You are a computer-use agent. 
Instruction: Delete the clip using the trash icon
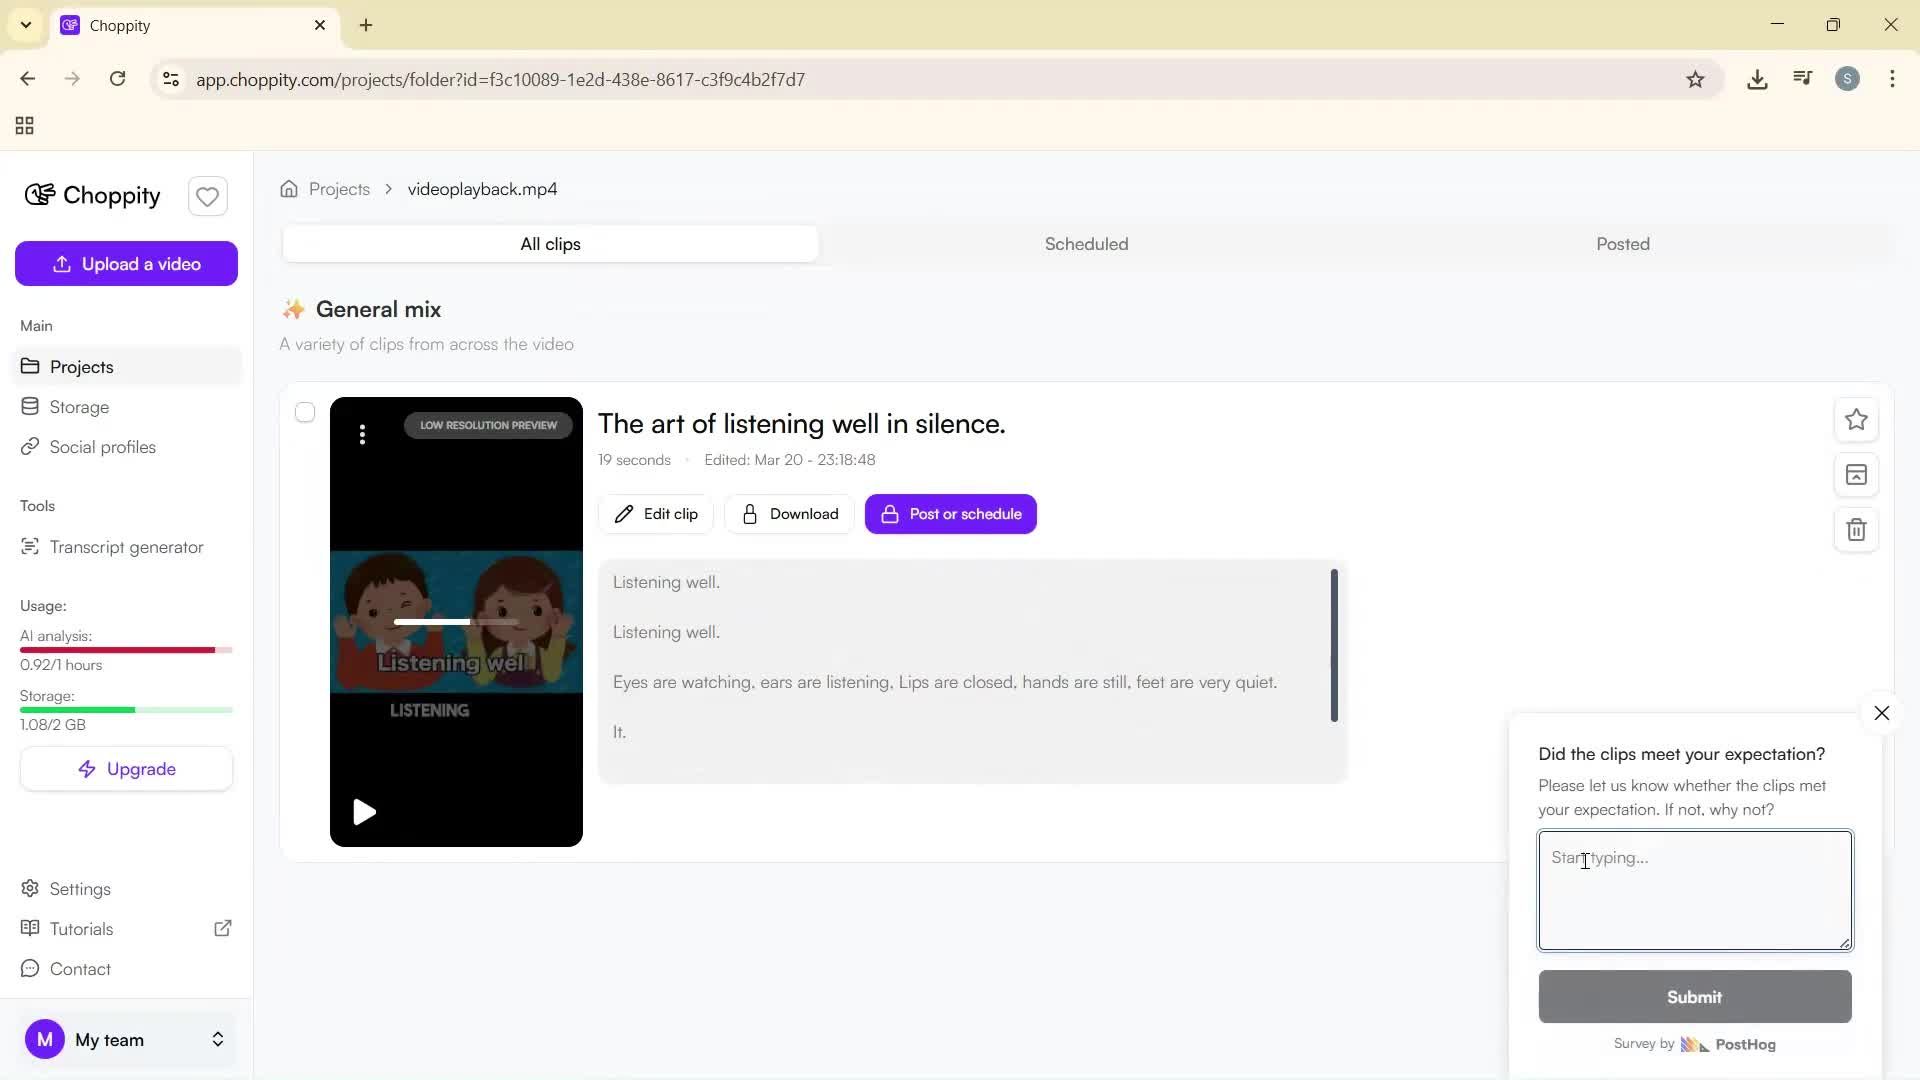pos(1856,530)
